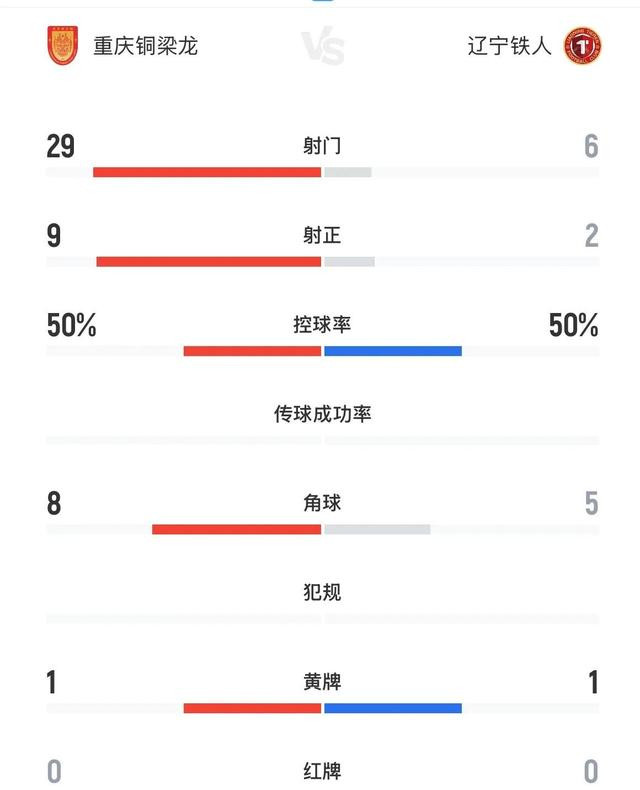Select the 重庆铜梁龙 team name
This screenshot has width=640, height=790.
145,46
